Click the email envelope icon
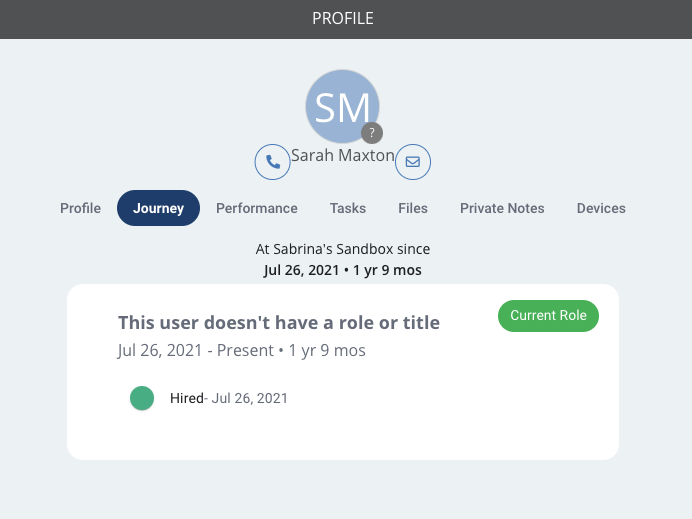 click(413, 162)
